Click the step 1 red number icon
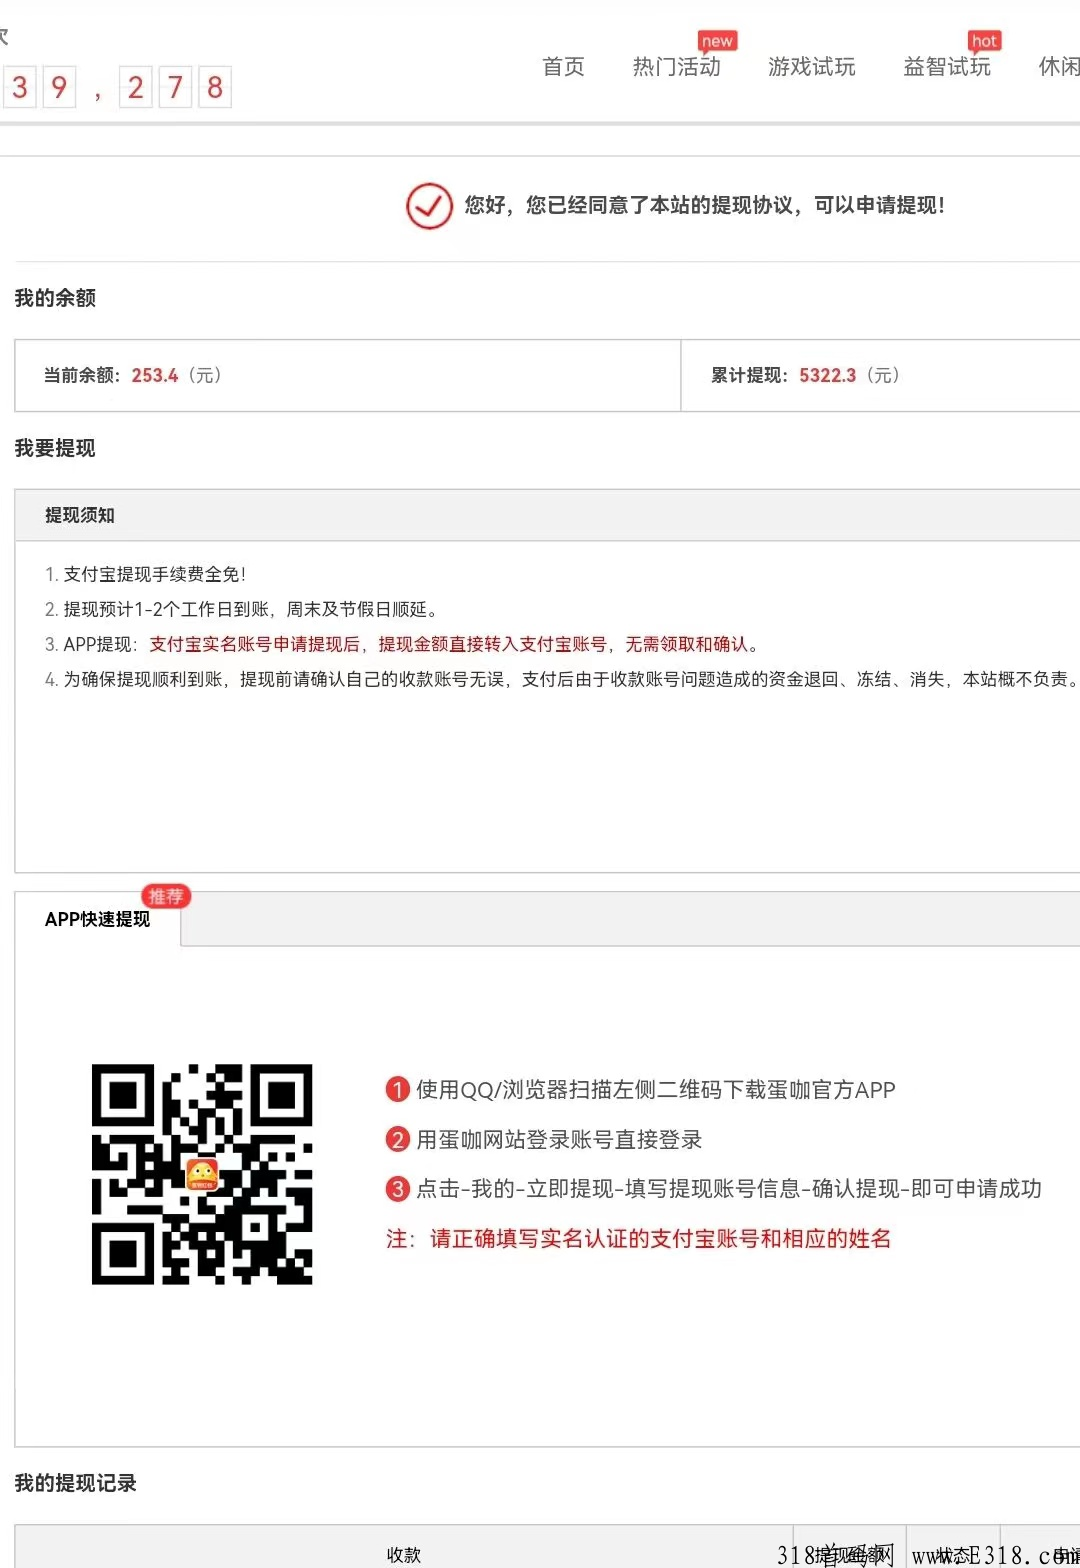This screenshot has height=1568, width=1080. 398,1089
